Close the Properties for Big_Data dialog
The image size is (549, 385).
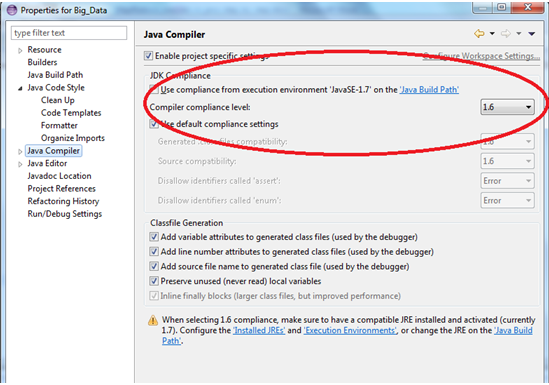[x=527, y=7]
